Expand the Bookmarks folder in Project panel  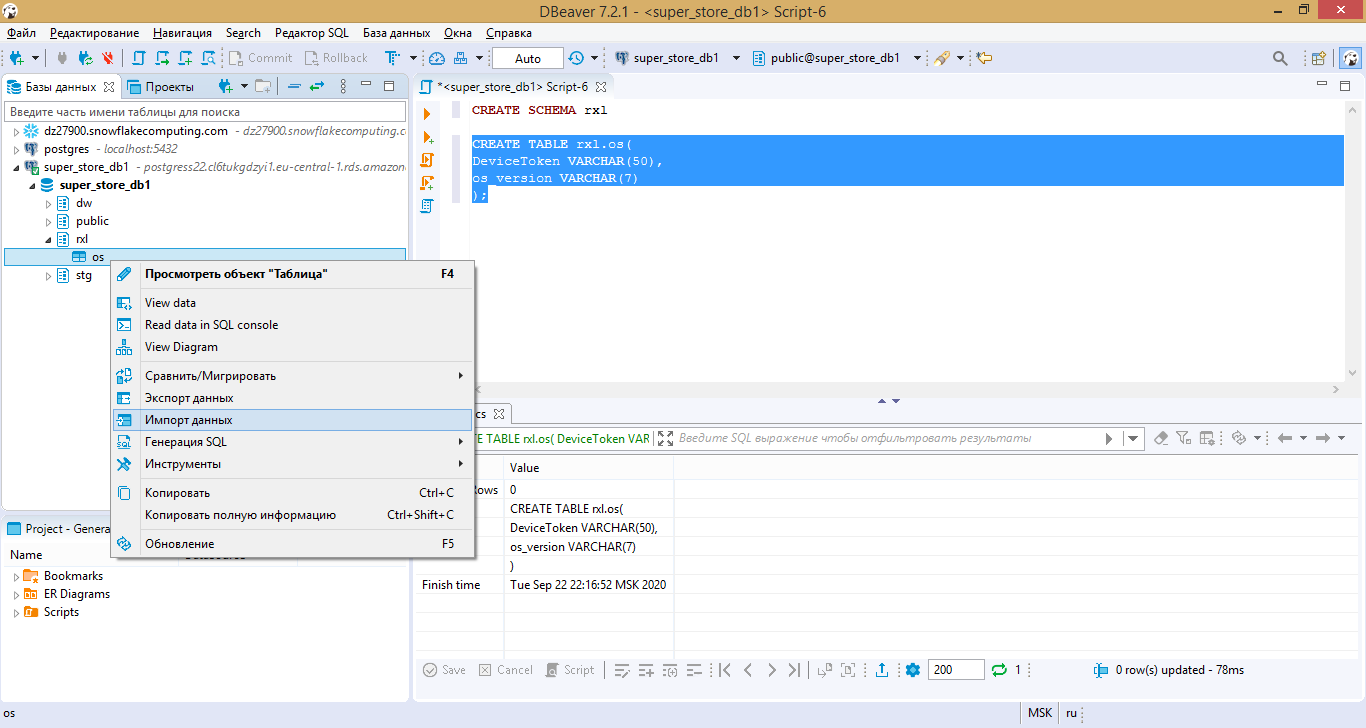(16, 576)
